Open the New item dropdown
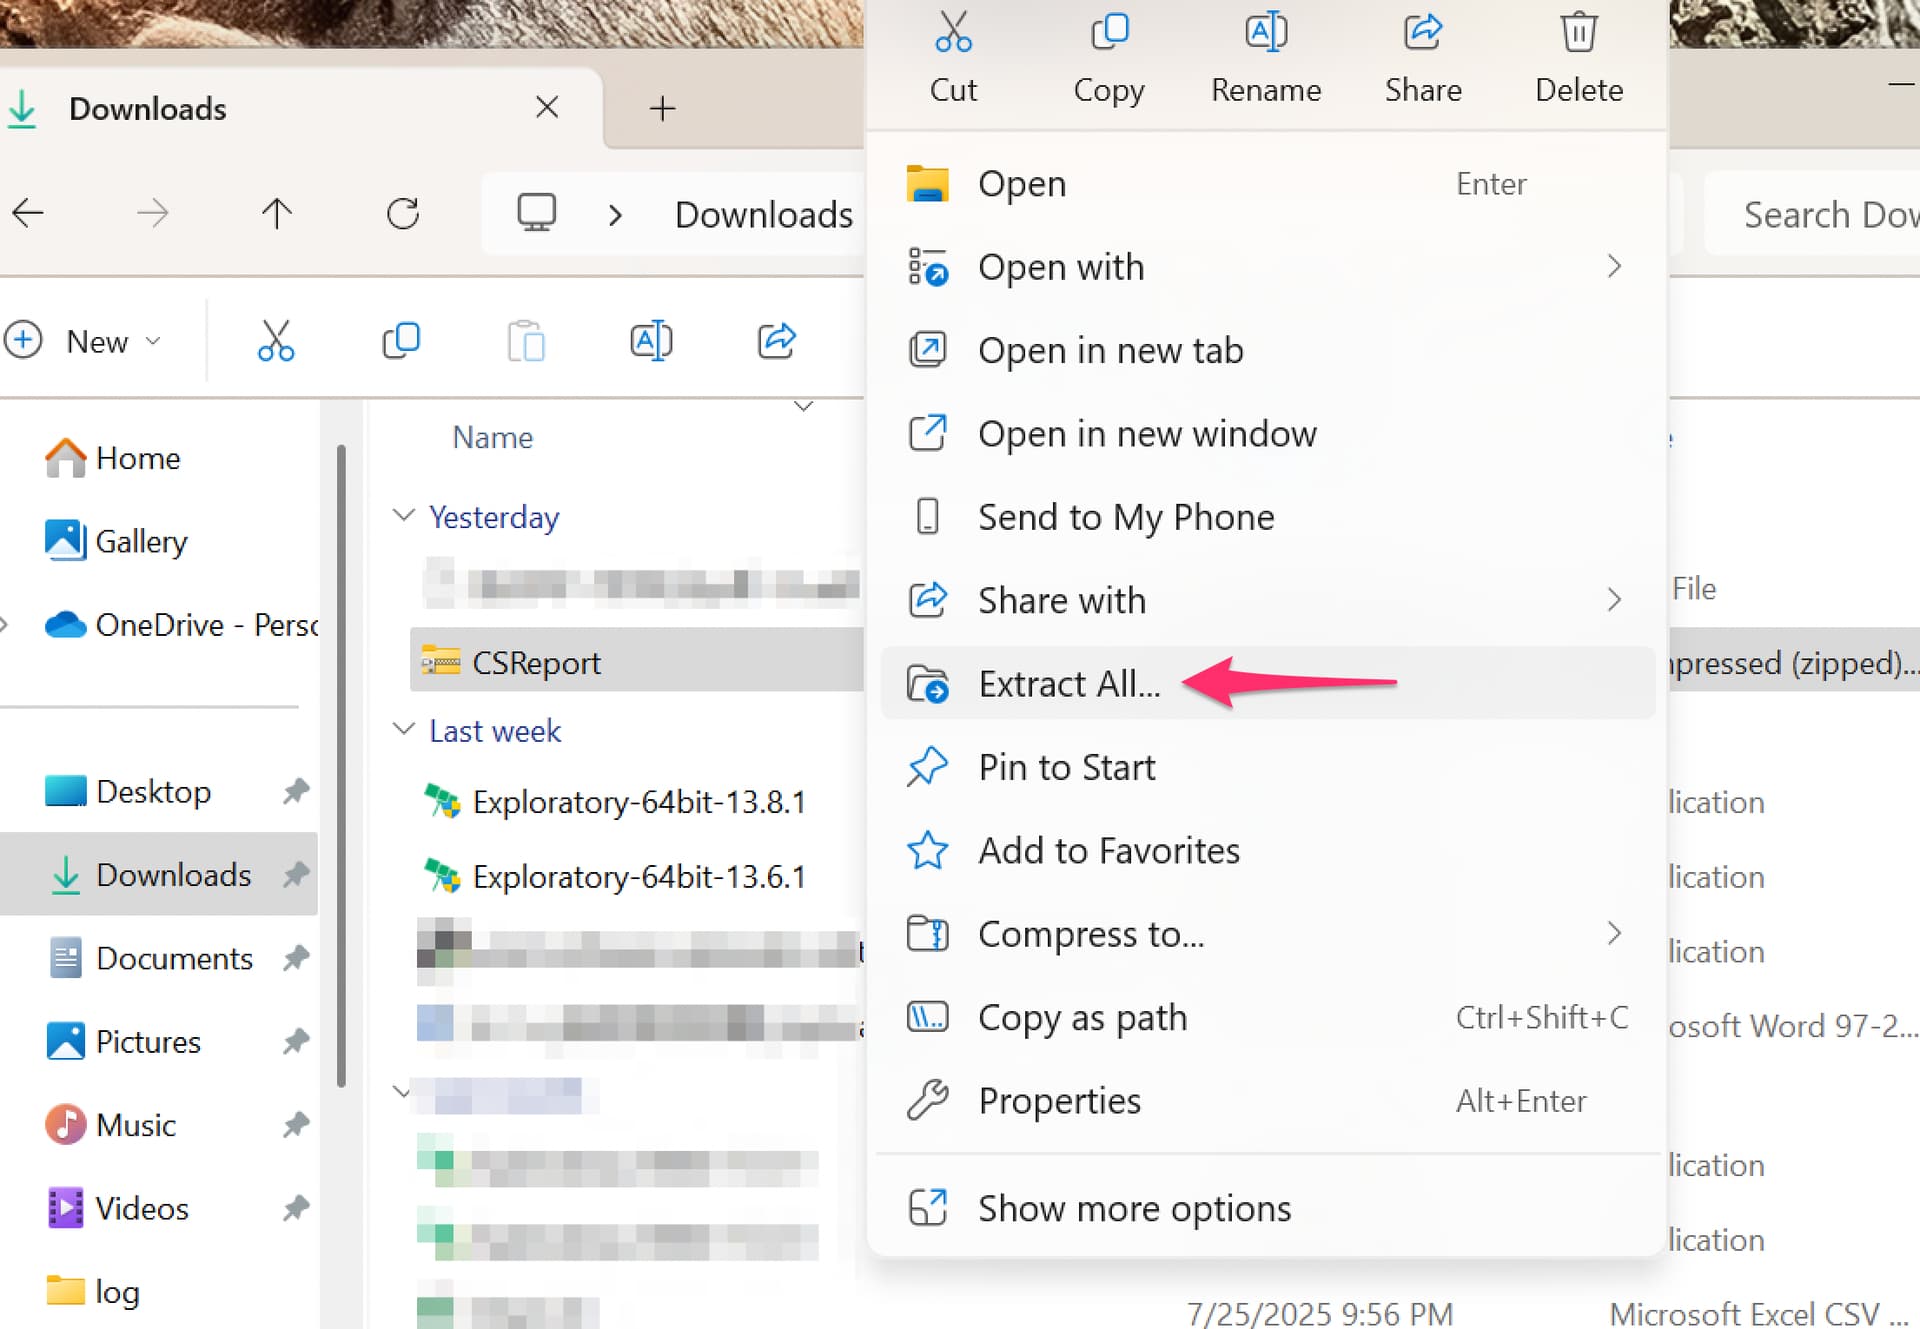1920x1329 pixels. 83,341
